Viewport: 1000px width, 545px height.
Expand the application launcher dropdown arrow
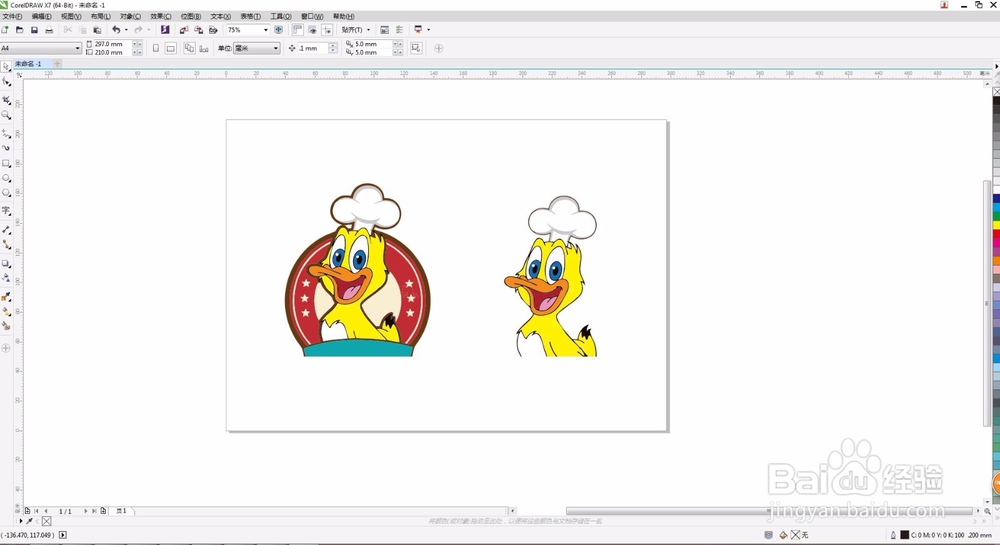(x=428, y=29)
